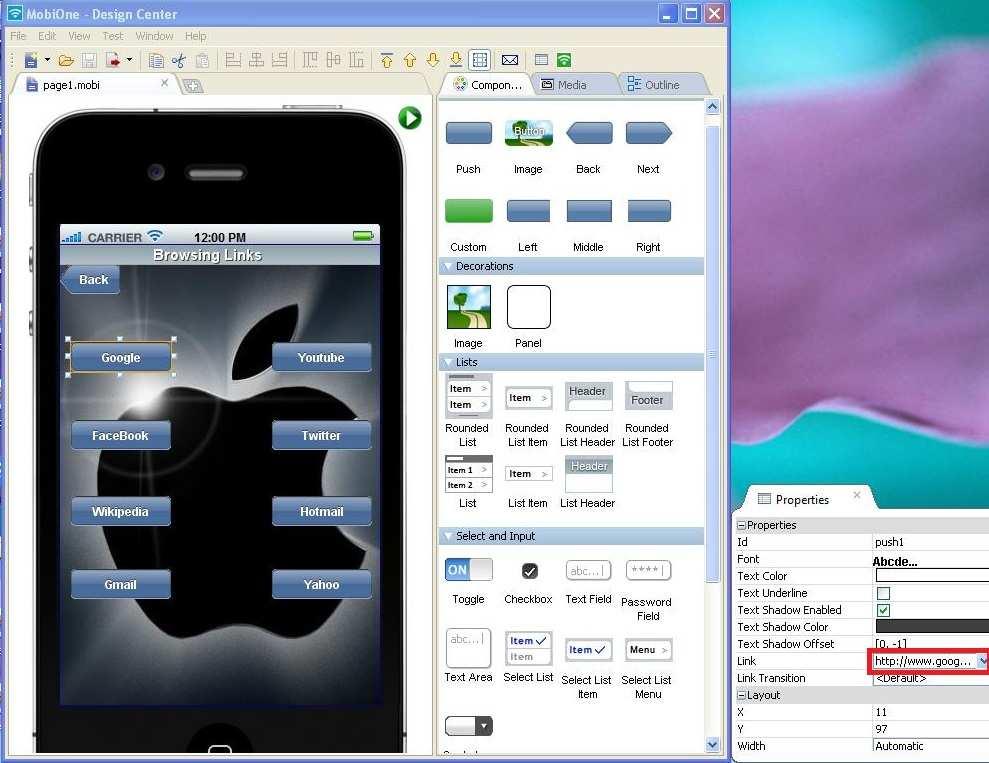The width and height of the screenshot is (989, 763).
Task: Select the Toggle ON component
Action: click(469, 570)
